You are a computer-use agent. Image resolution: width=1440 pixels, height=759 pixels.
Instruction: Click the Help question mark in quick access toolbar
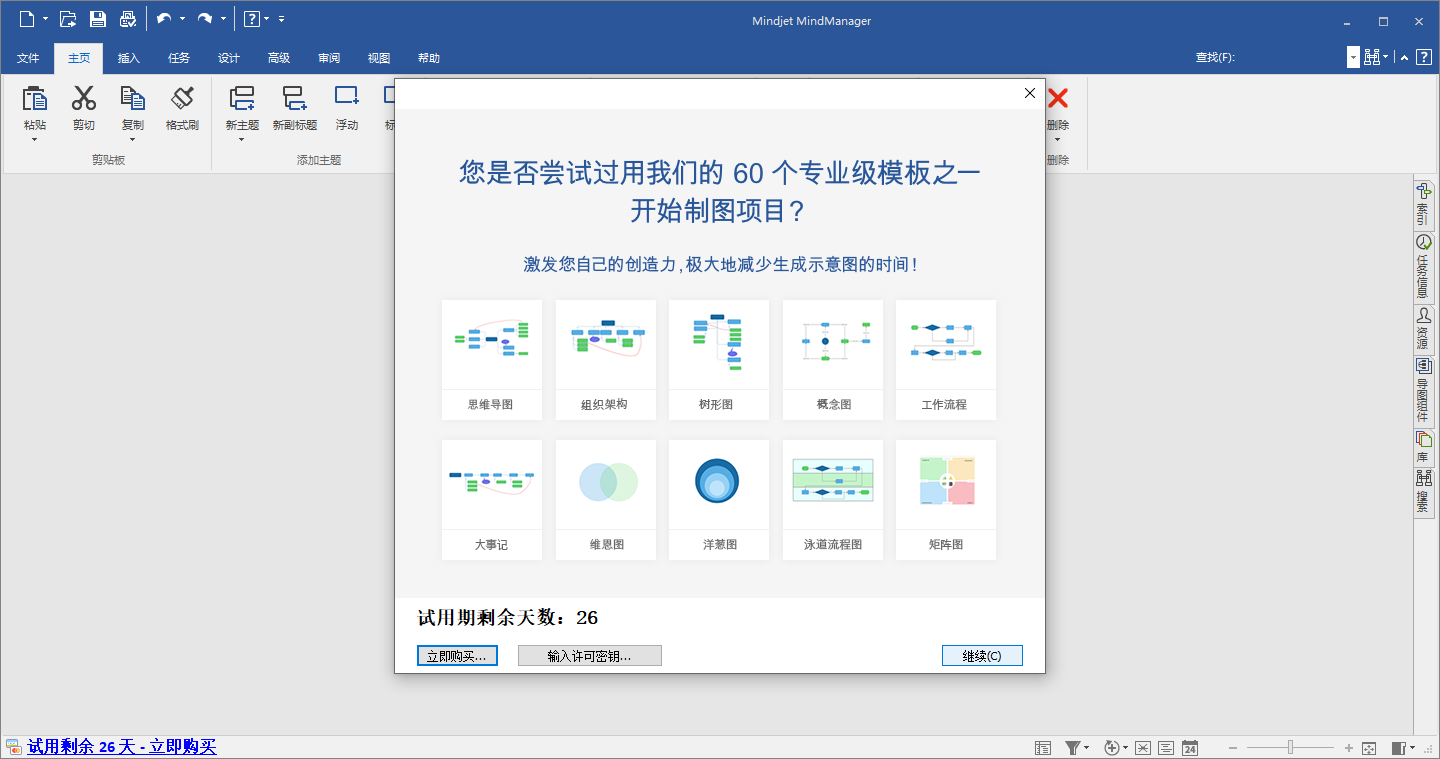[252, 19]
